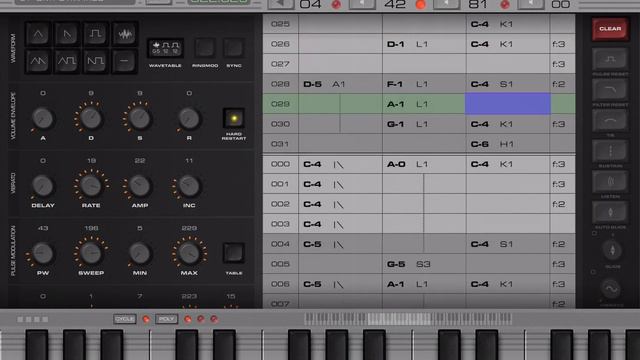Click the left arrow button before 81

tap(447, 4)
